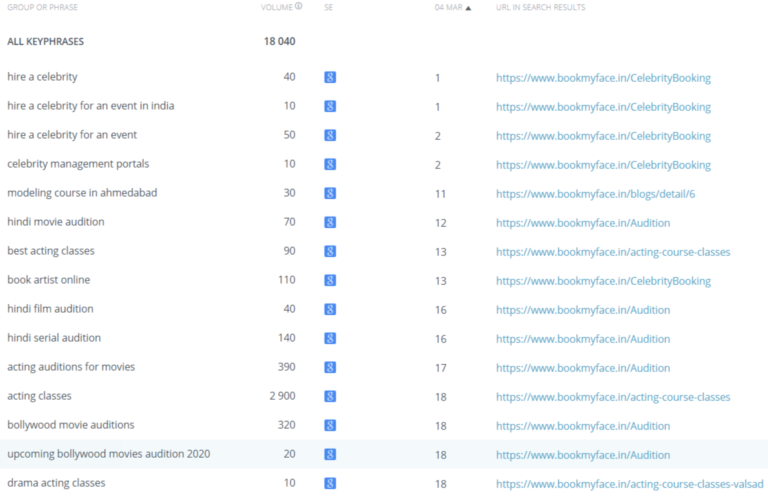Viewport: 768px width, 497px height.
Task: Open Audition link for 'hindi movie audition'
Action: pos(583,223)
